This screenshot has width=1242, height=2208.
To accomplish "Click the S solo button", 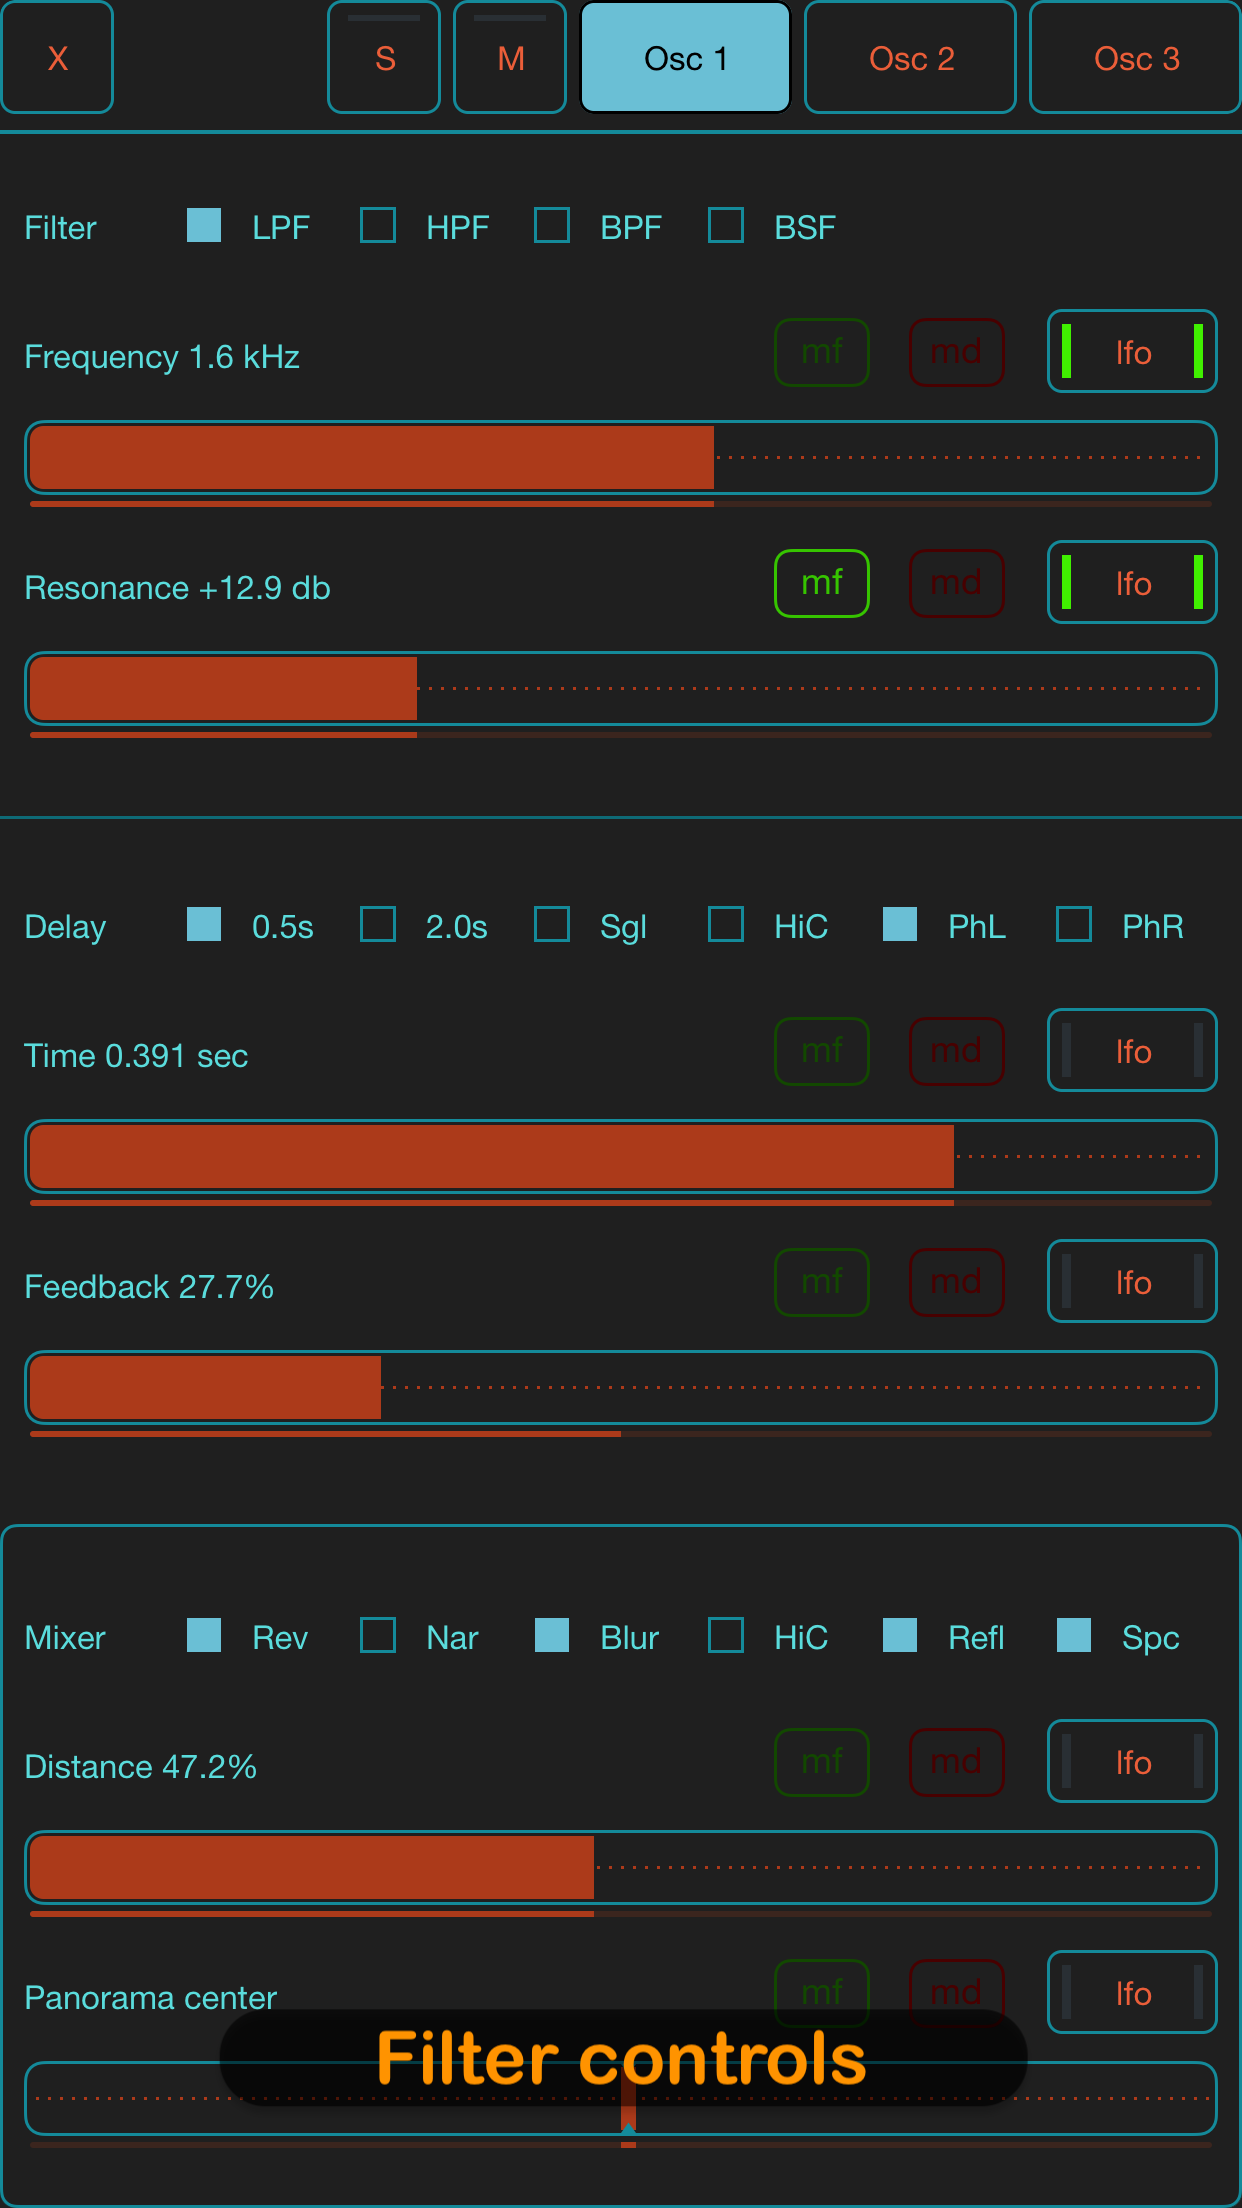I will (x=383, y=57).
